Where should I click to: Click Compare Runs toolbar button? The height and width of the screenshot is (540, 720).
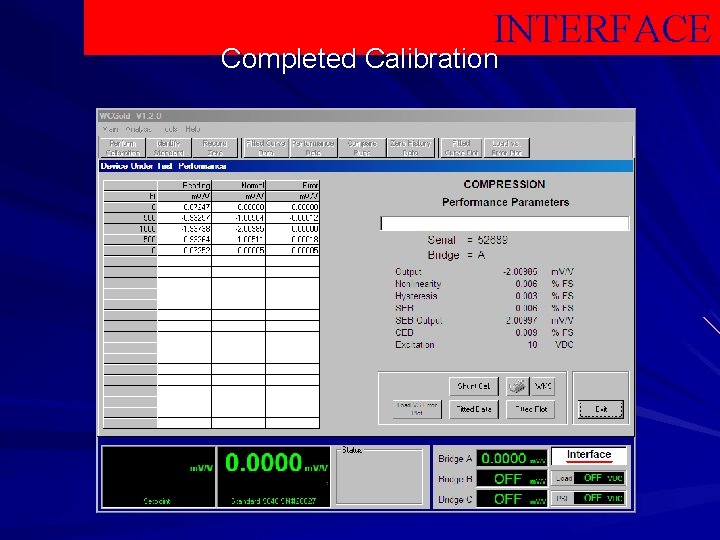(362, 148)
